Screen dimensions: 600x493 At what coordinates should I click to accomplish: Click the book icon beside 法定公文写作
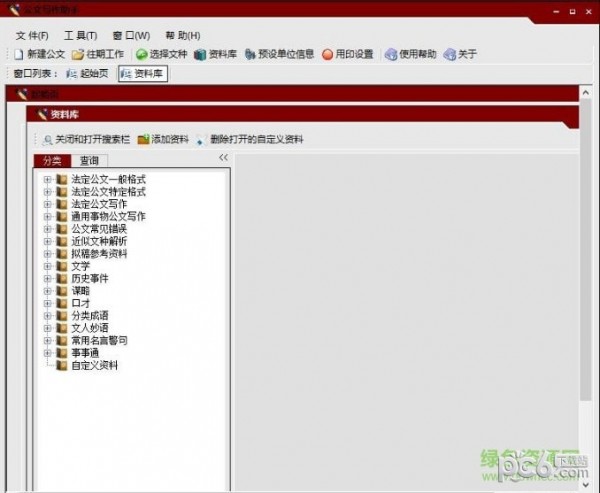click(62, 204)
